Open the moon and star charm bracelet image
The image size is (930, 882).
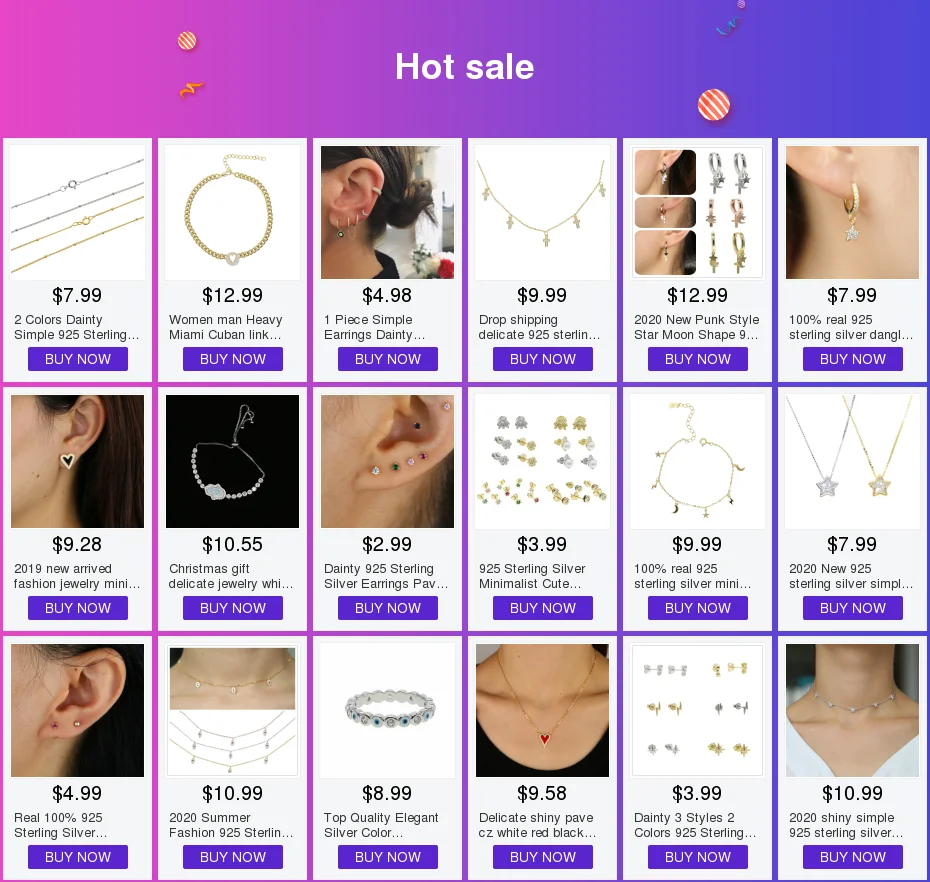(698, 461)
